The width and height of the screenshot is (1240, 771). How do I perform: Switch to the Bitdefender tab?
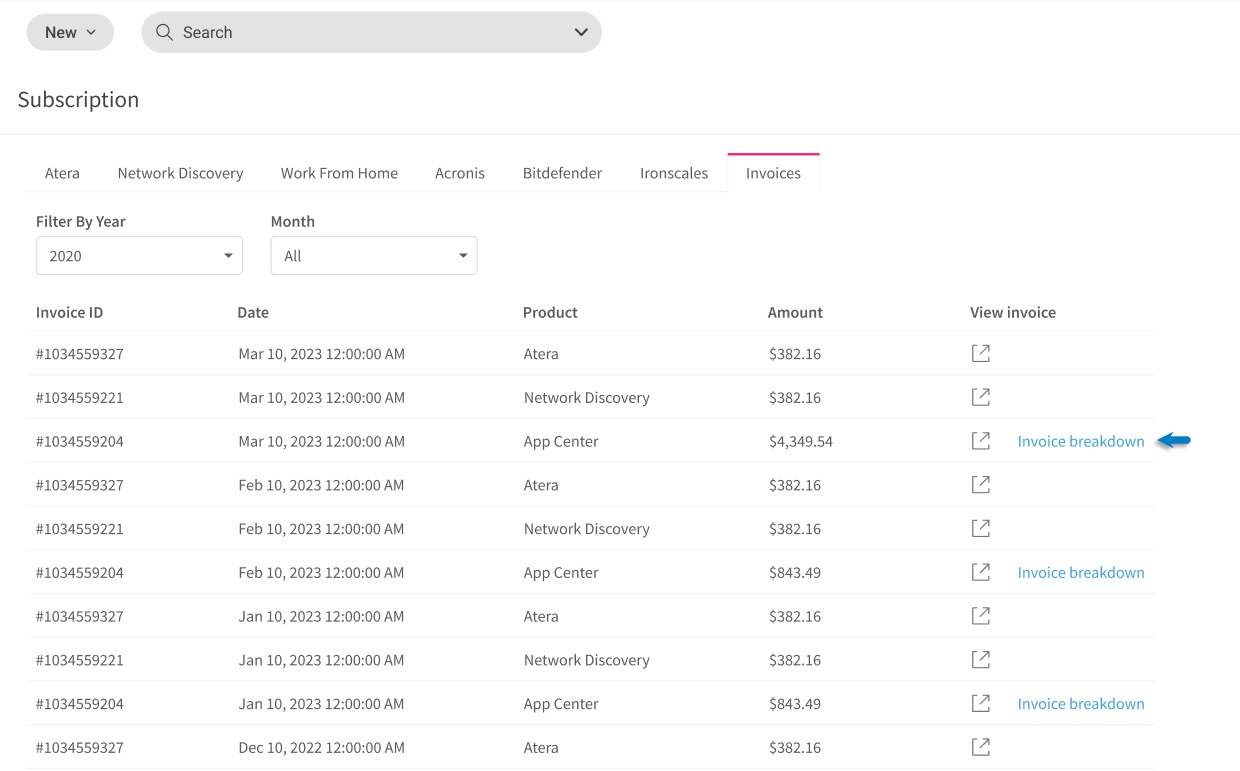(x=562, y=173)
